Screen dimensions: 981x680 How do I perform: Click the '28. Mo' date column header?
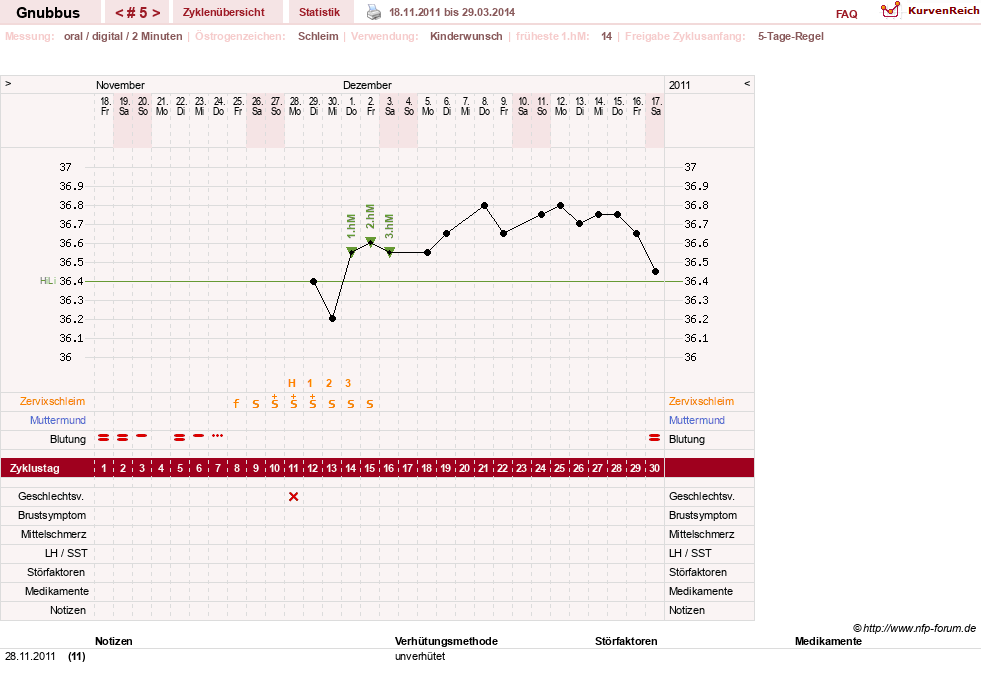point(295,106)
